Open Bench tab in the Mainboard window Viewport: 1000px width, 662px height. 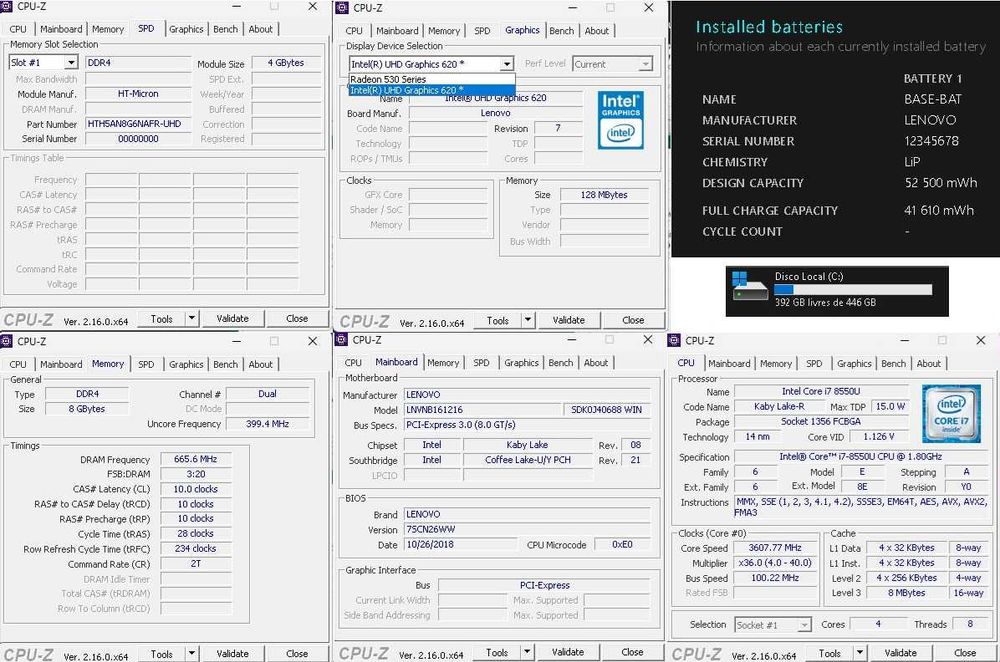[x=561, y=362]
